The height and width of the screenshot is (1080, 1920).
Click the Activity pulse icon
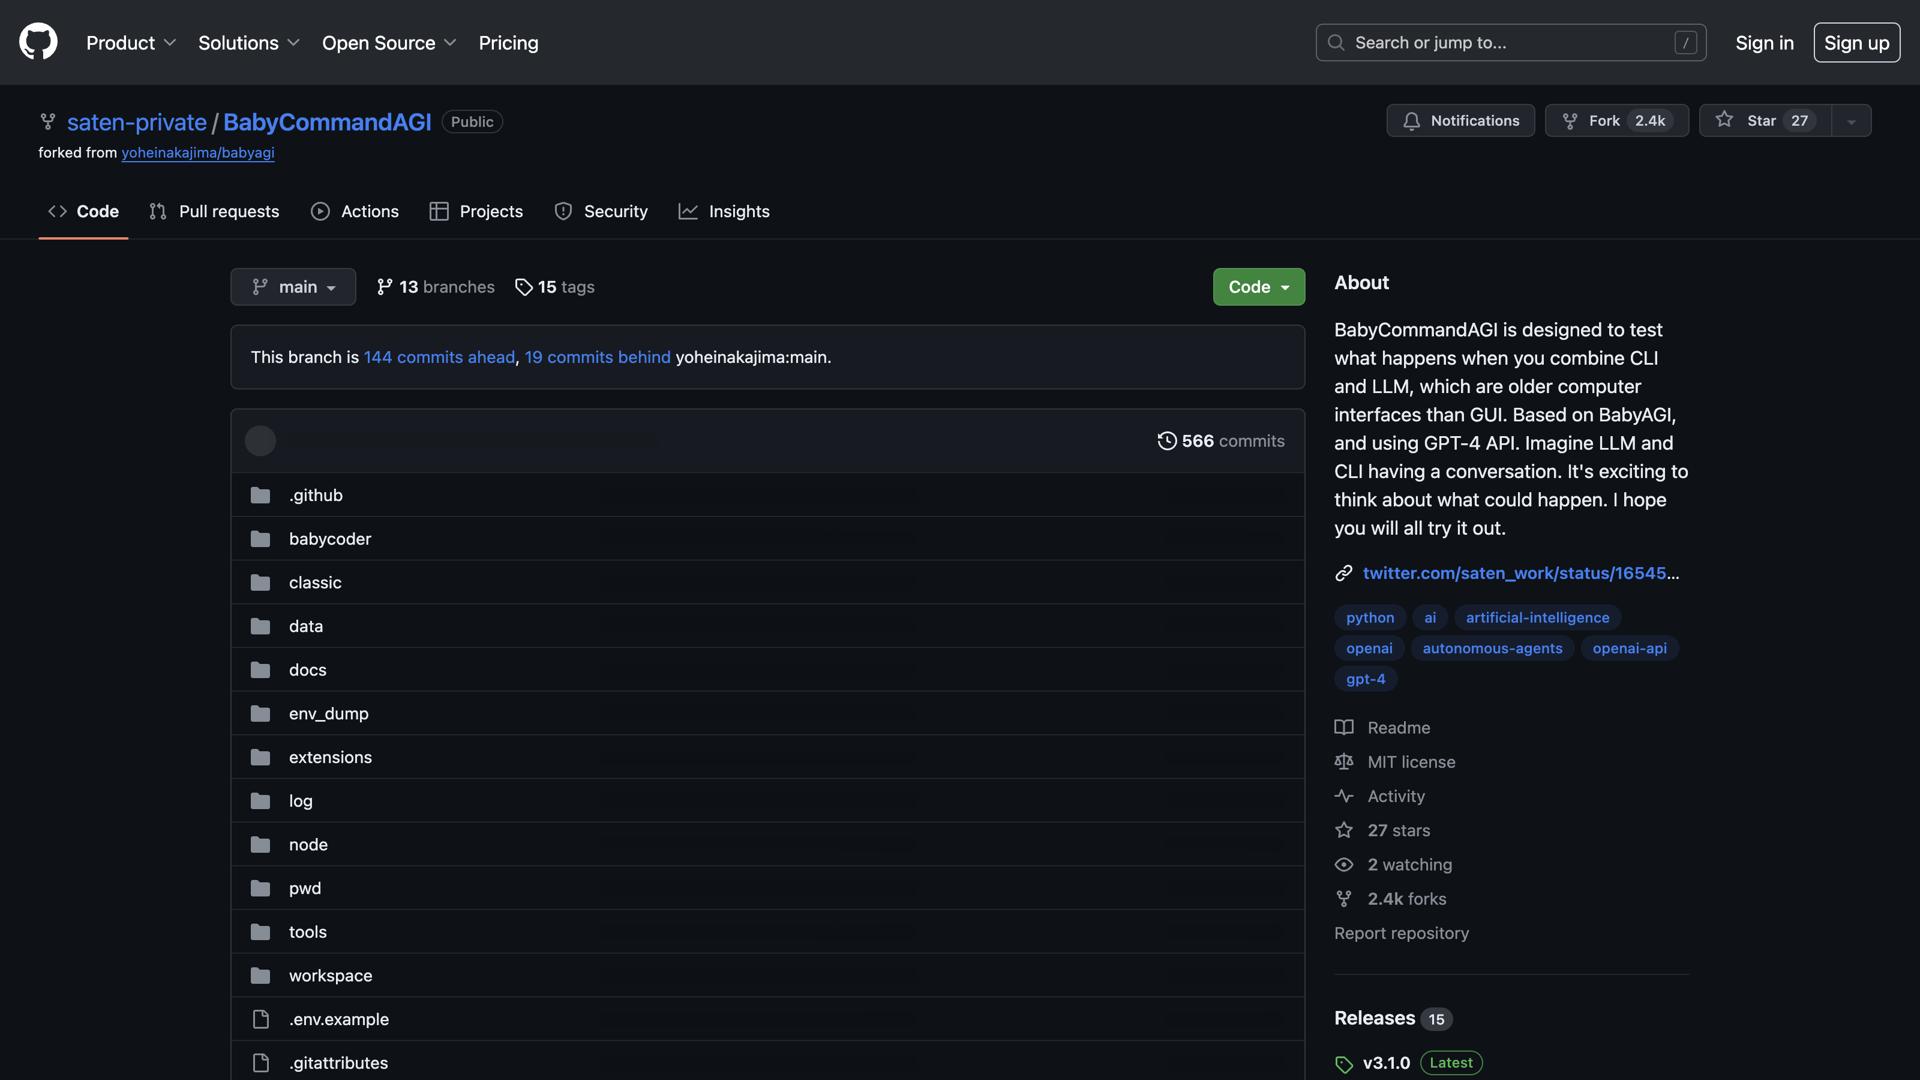click(x=1344, y=796)
